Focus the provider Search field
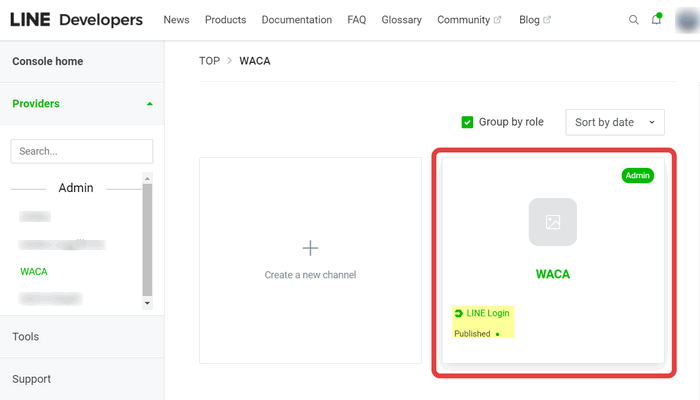The width and height of the screenshot is (700, 400). 82,151
